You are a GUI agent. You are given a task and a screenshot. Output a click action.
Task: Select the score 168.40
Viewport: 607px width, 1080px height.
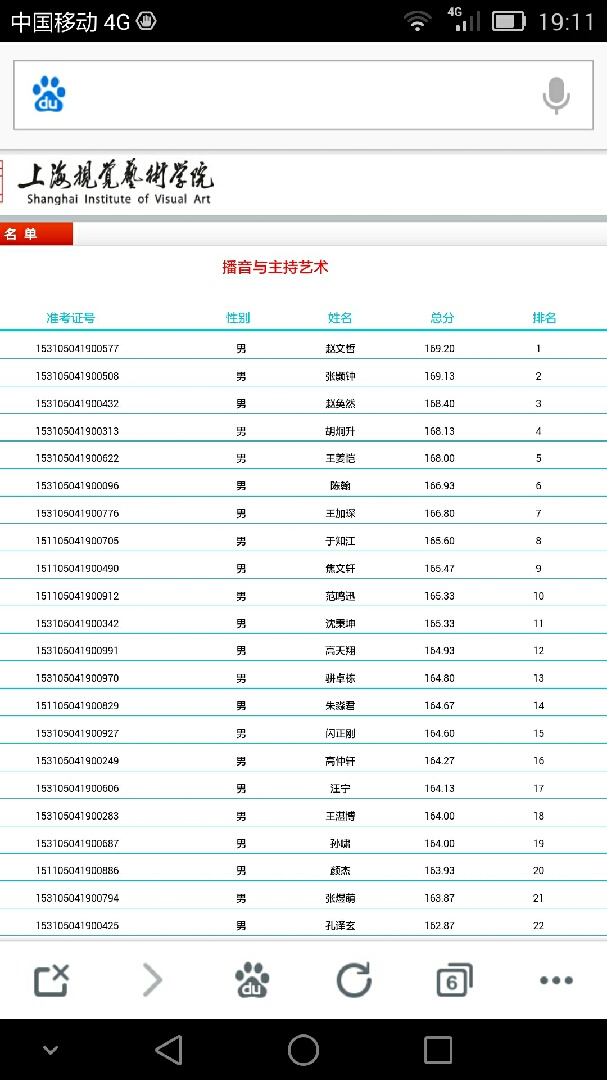tap(440, 403)
